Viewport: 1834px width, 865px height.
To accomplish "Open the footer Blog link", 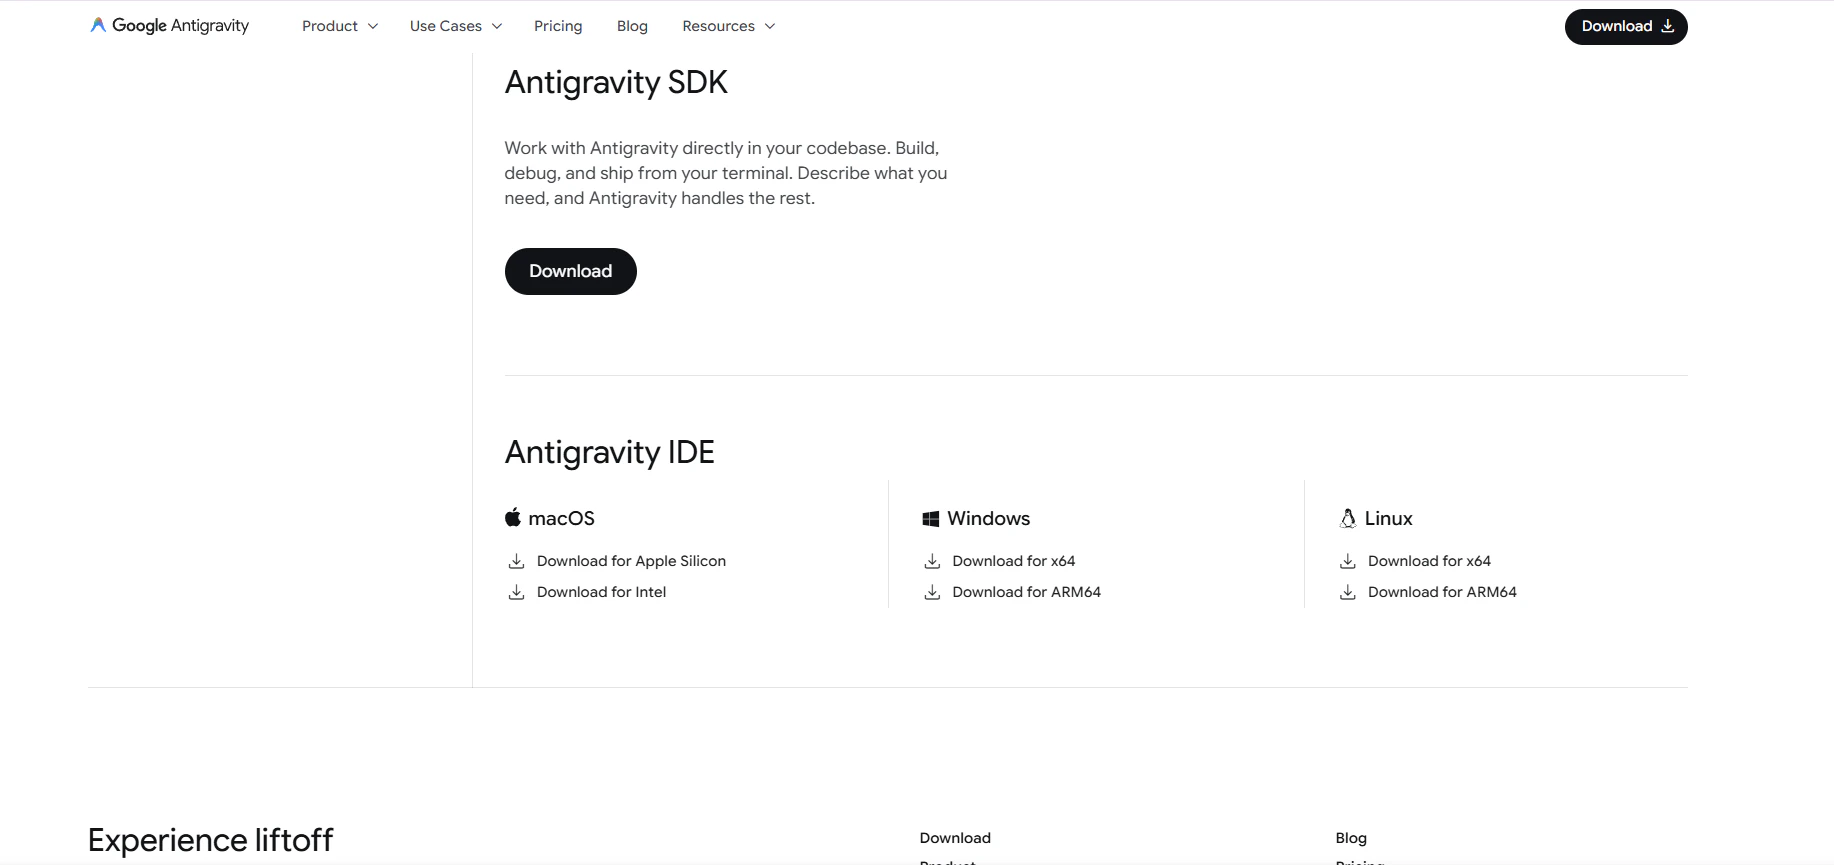I will [x=1351, y=838].
